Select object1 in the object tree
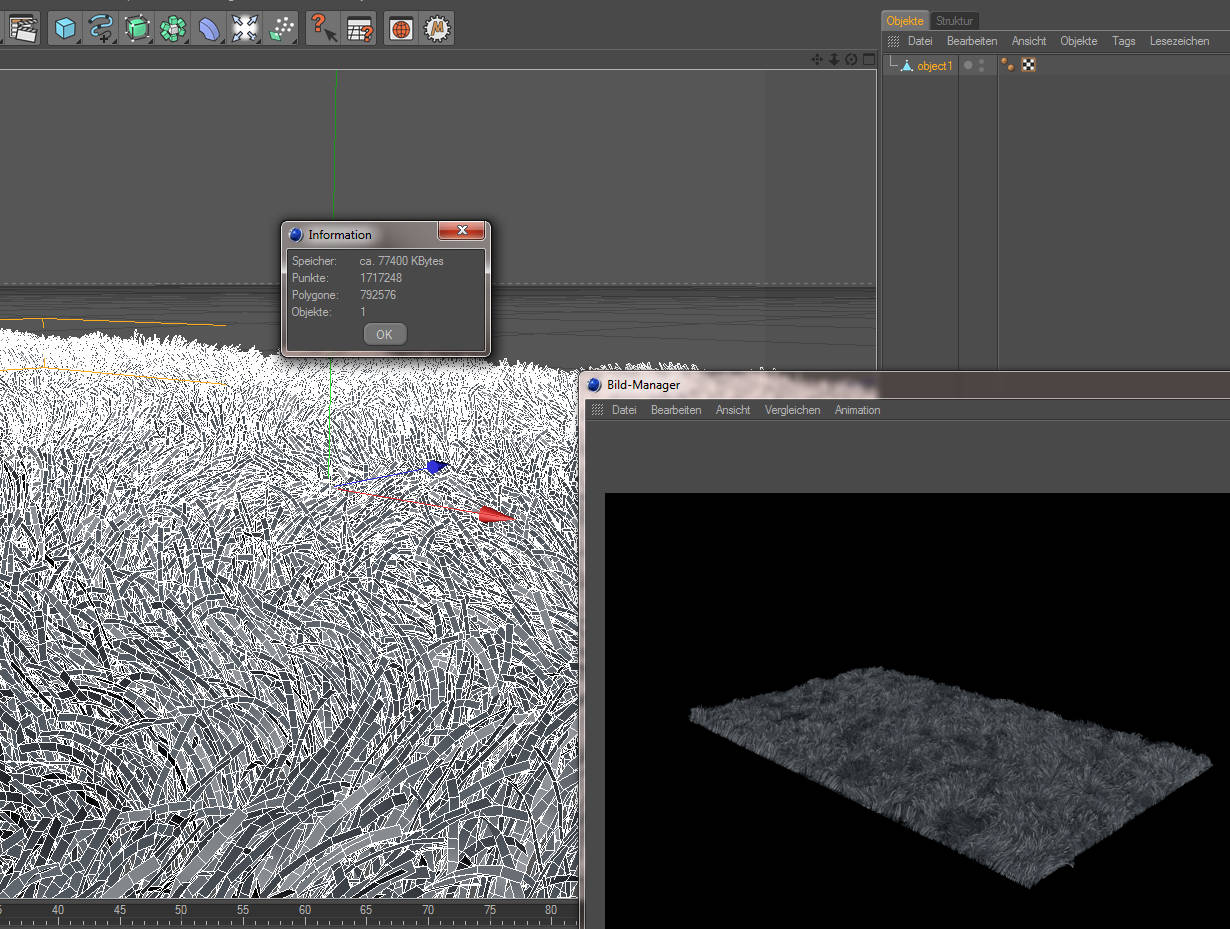The width and height of the screenshot is (1230, 929). [934, 66]
